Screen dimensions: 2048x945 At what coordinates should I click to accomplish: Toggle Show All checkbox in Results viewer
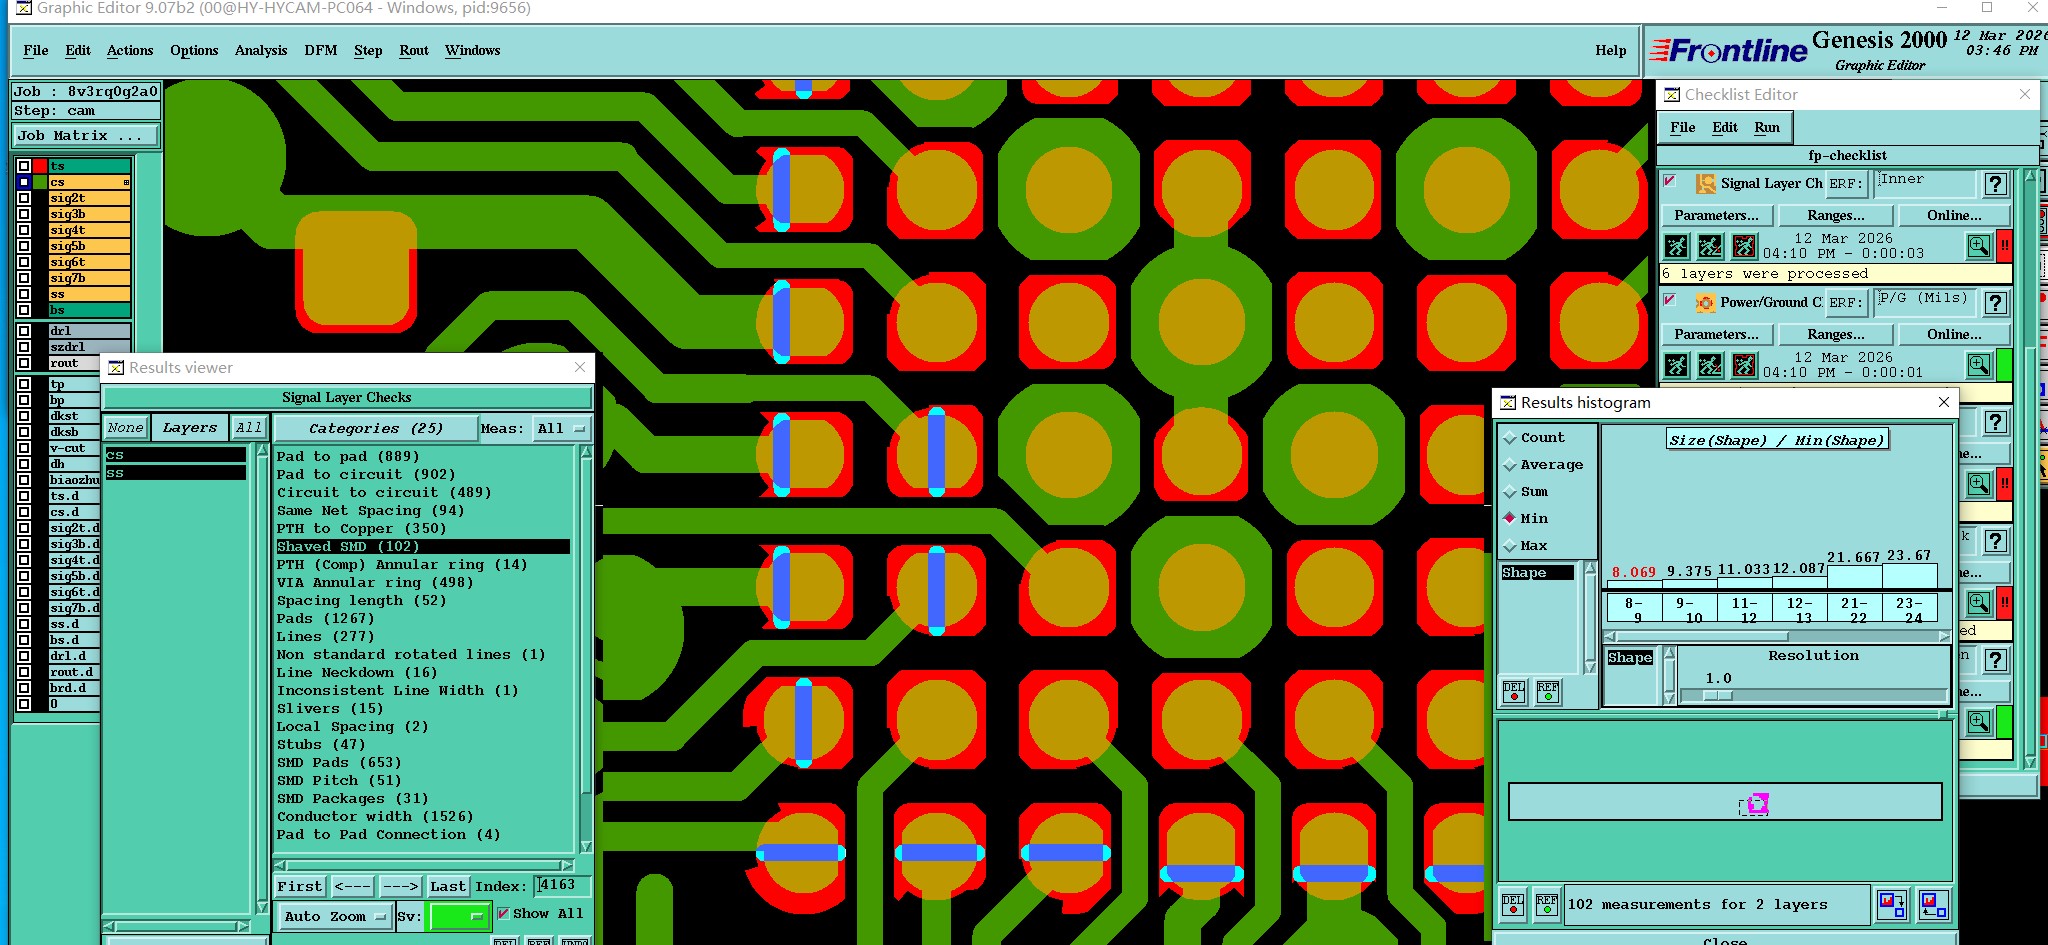[503, 914]
